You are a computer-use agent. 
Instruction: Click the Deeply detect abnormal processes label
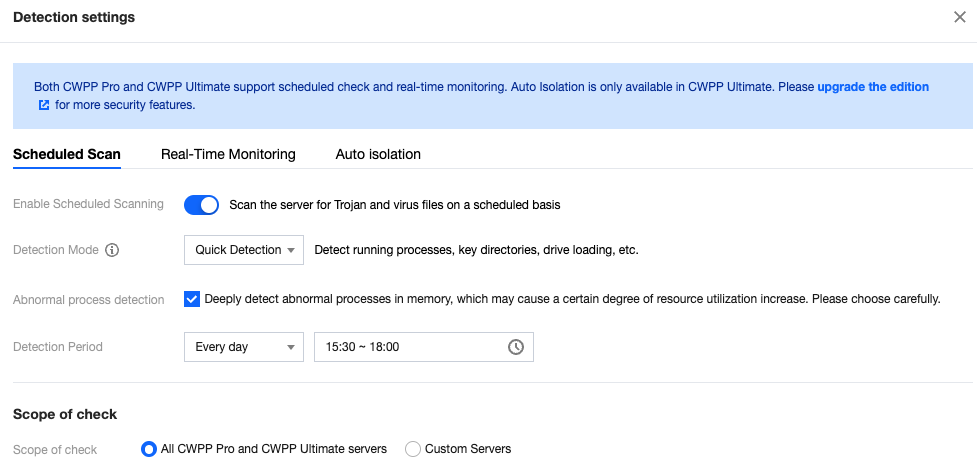572,299
